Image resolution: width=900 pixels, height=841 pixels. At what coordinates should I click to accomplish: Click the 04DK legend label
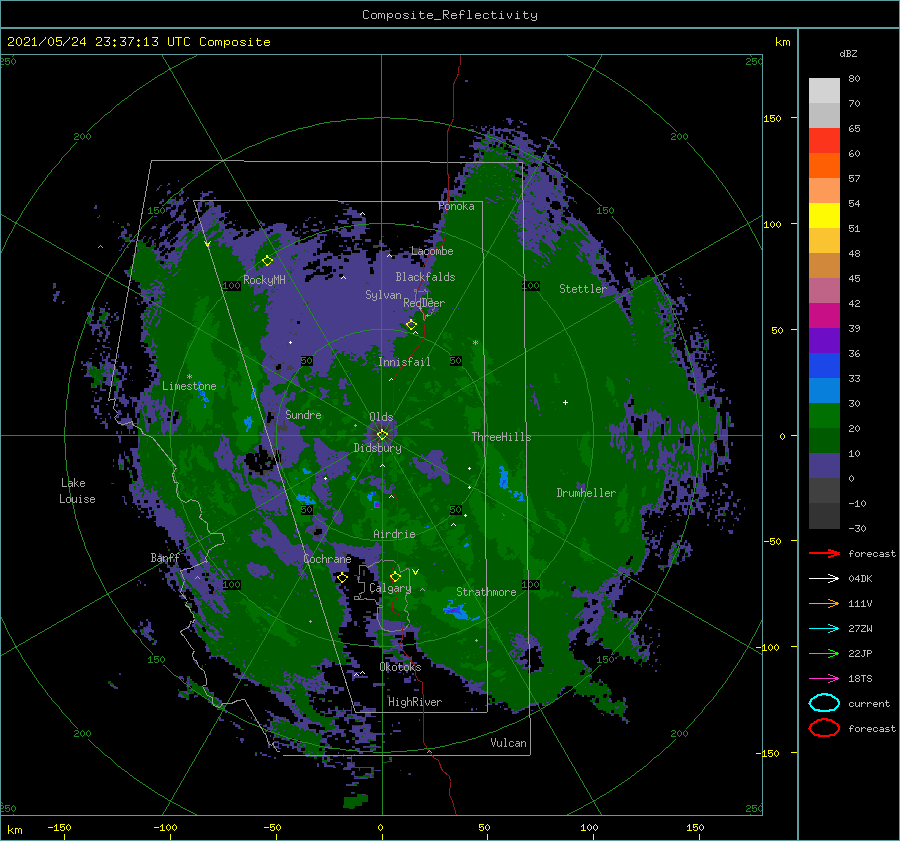tap(860, 578)
